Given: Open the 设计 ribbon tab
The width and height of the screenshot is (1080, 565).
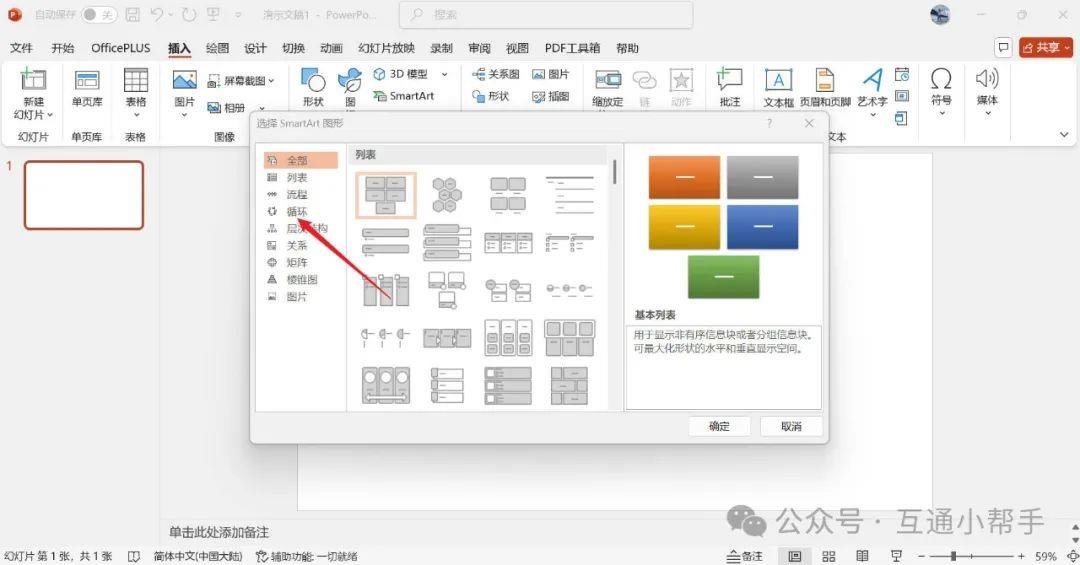Looking at the screenshot, I should pos(255,48).
